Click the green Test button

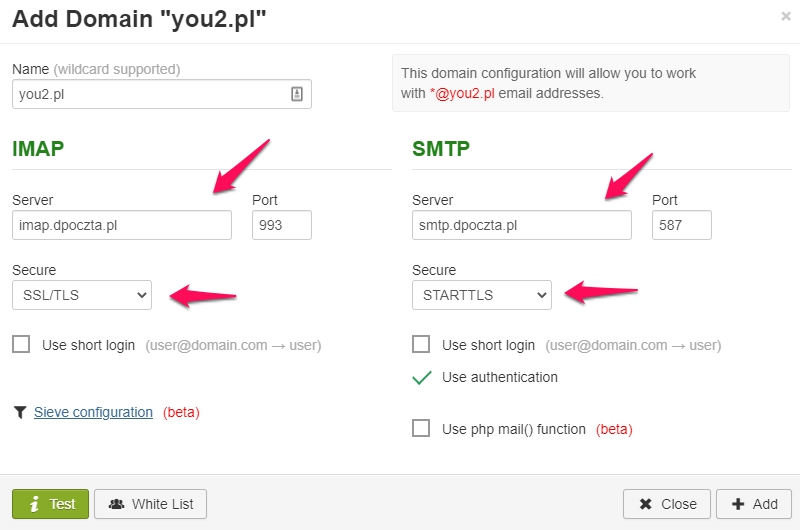pyautogui.click(x=51, y=504)
